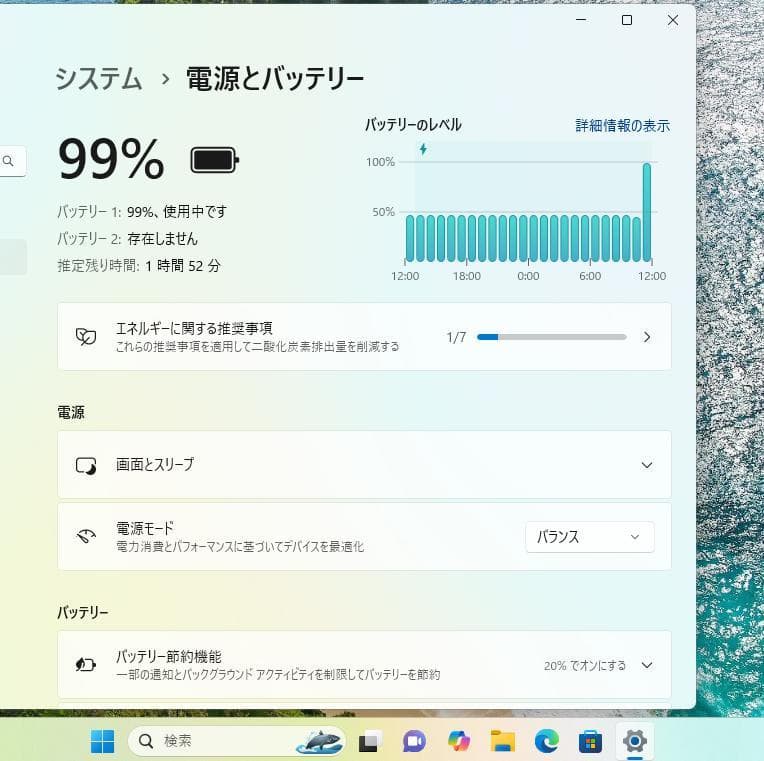Screen dimensions: 764x761
Task: Click the Settings gear taskbar icon
Action: (x=634, y=741)
